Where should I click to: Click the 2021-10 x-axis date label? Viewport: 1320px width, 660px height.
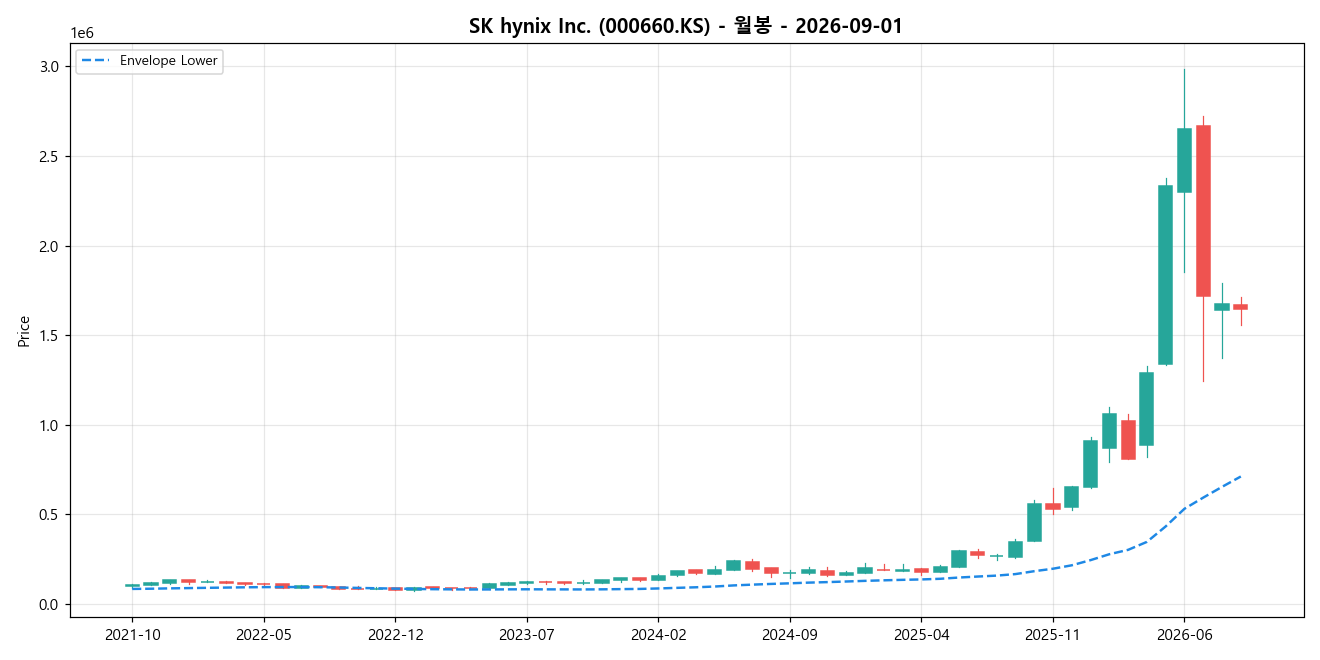[133, 634]
